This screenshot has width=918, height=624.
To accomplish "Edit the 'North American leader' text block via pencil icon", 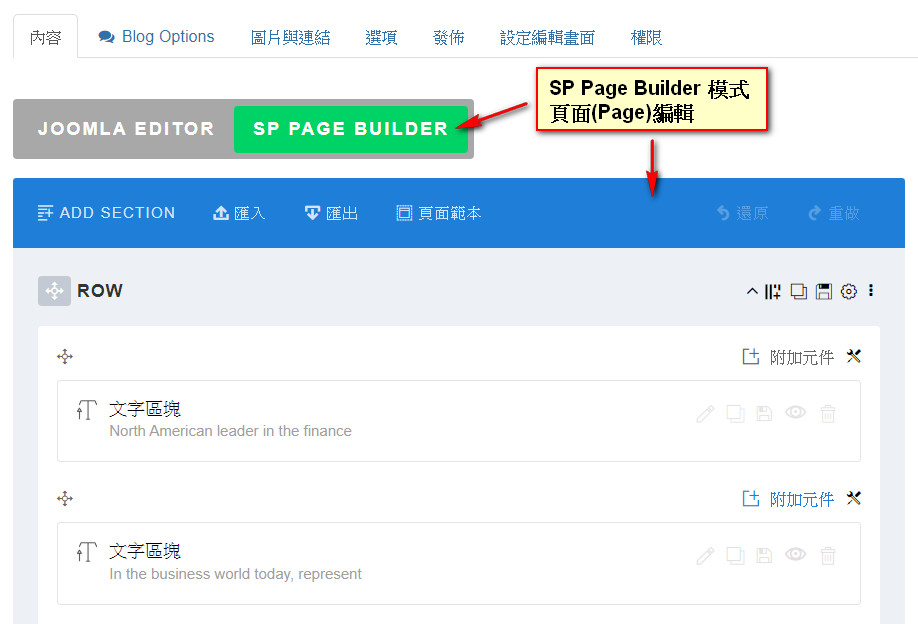I will pos(705,413).
